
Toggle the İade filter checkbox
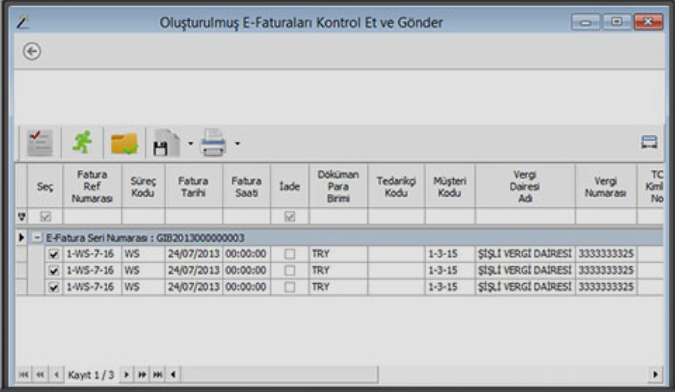coord(290,216)
